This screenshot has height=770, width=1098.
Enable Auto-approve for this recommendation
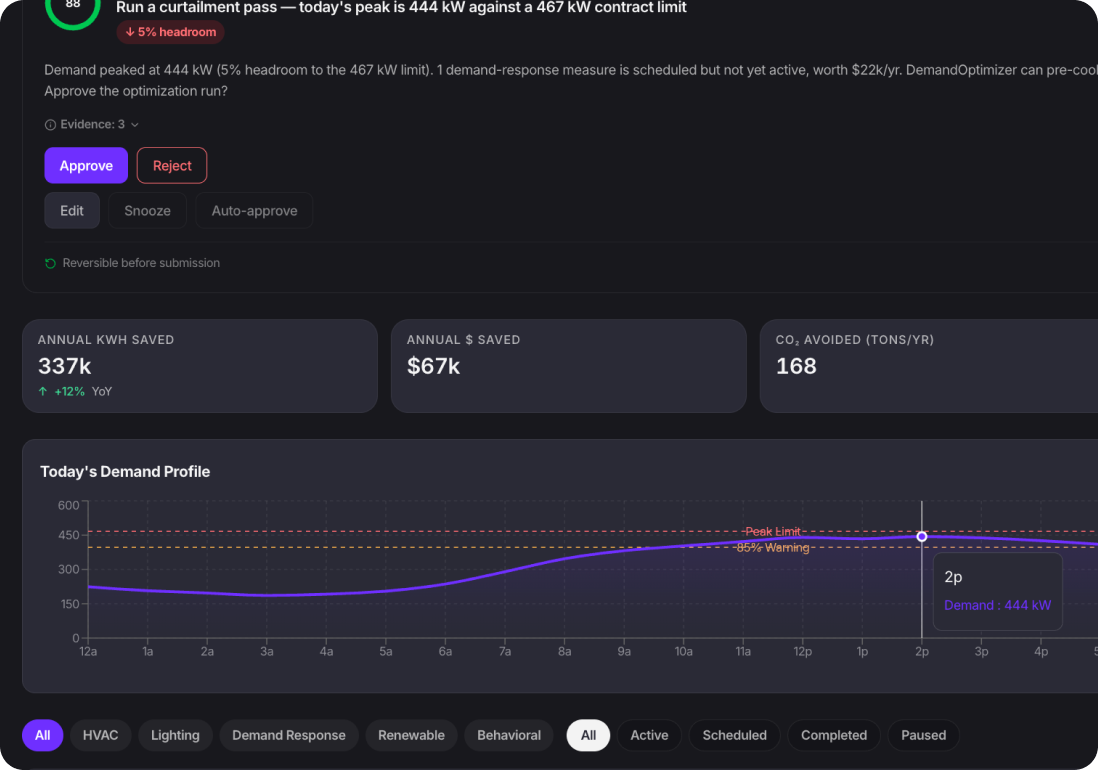click(x=254, y=211)
